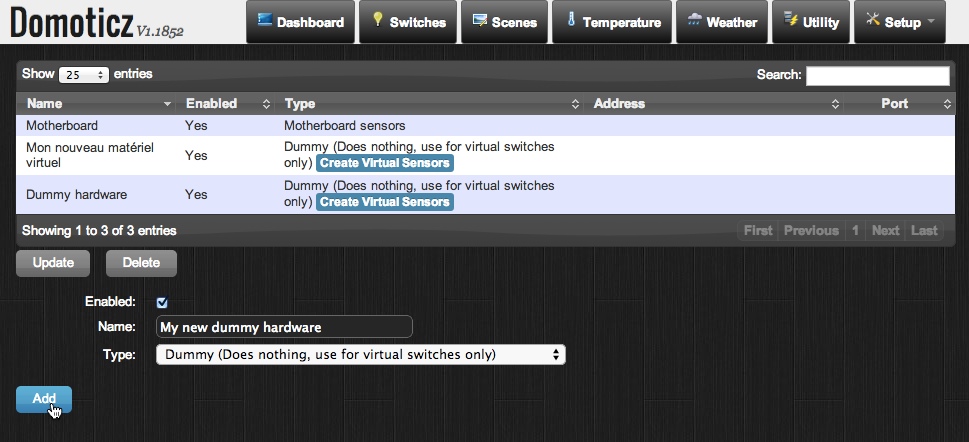The height and width of the screenshot is (442, 969).
Task: Click the Switches light bulb icon
Action: tap(378, 20)
